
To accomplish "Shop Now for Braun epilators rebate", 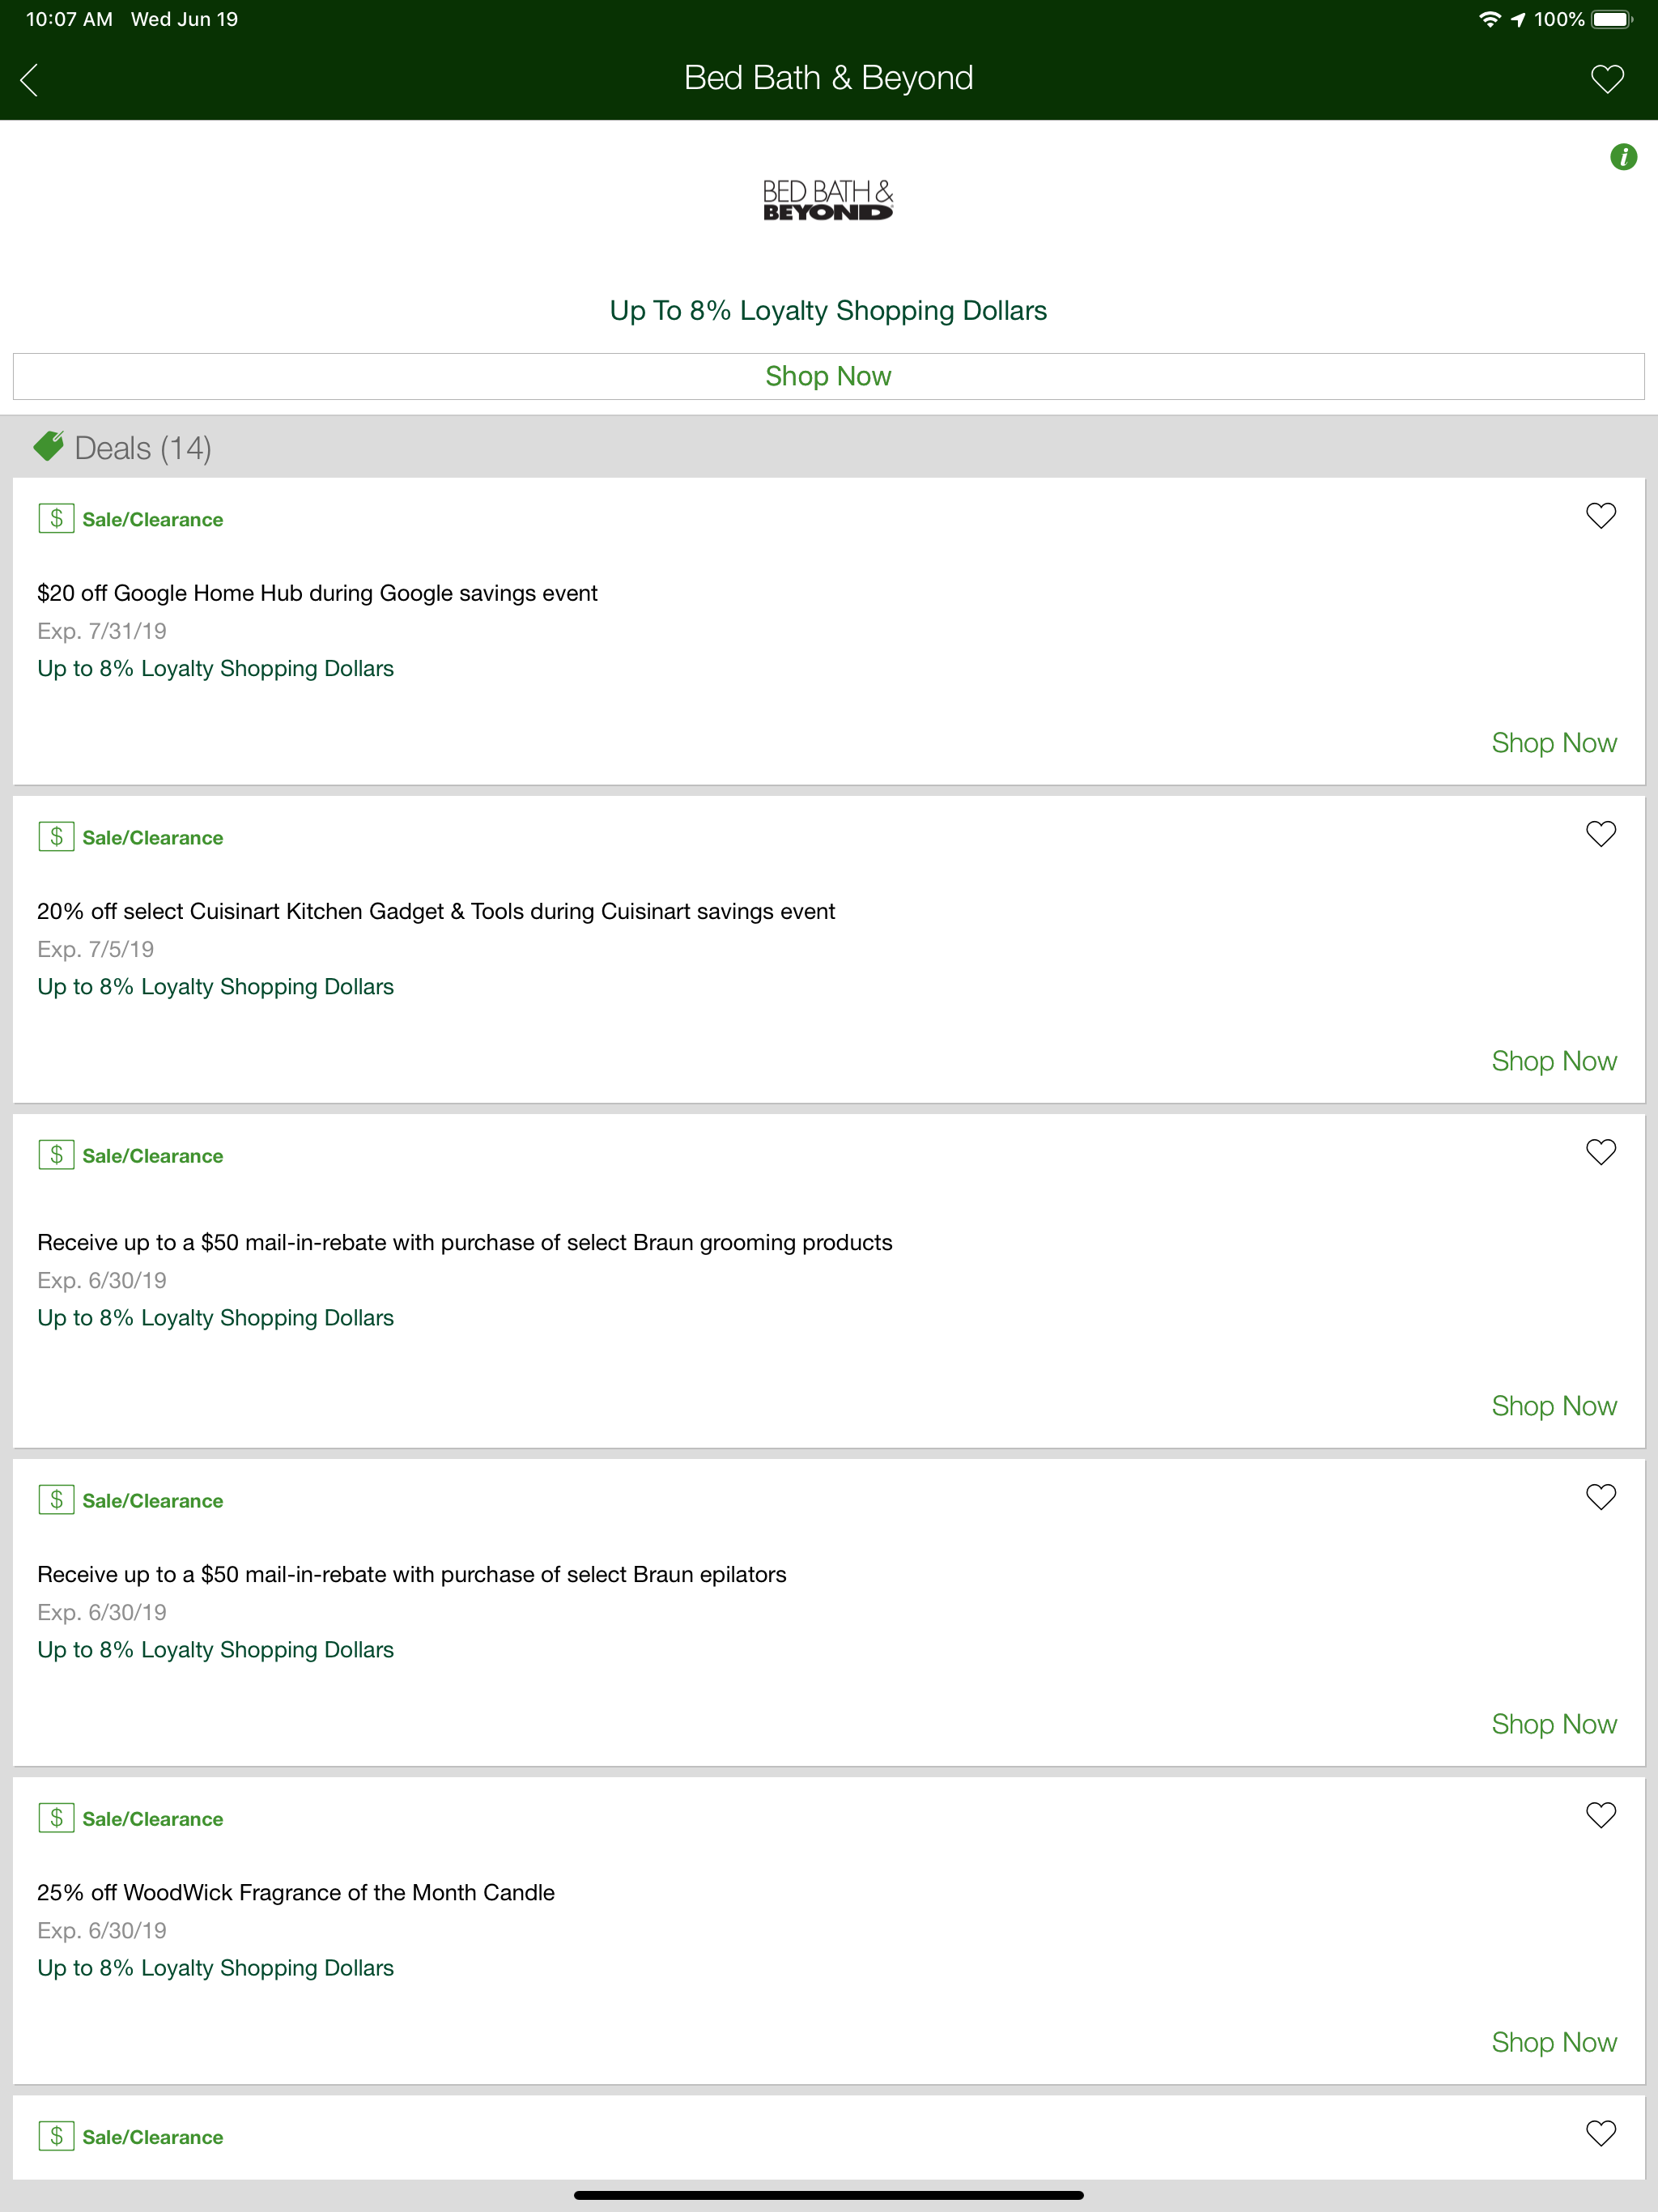I will (x=1554, y=1724).
